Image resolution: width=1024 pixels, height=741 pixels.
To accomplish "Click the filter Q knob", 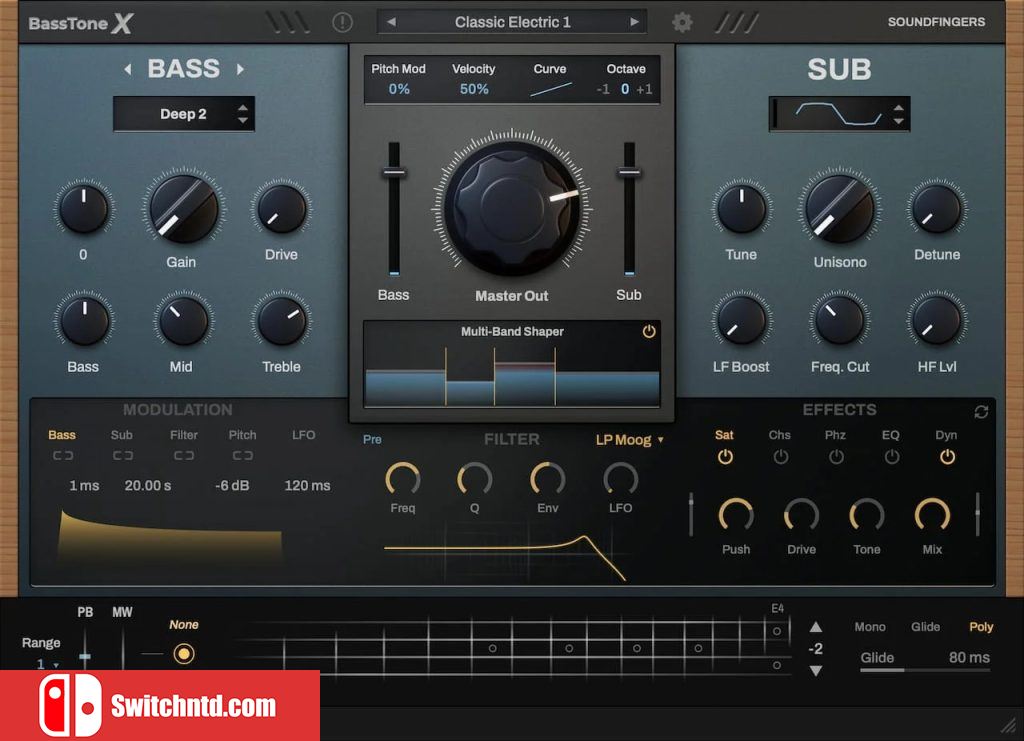I will 475,480.
